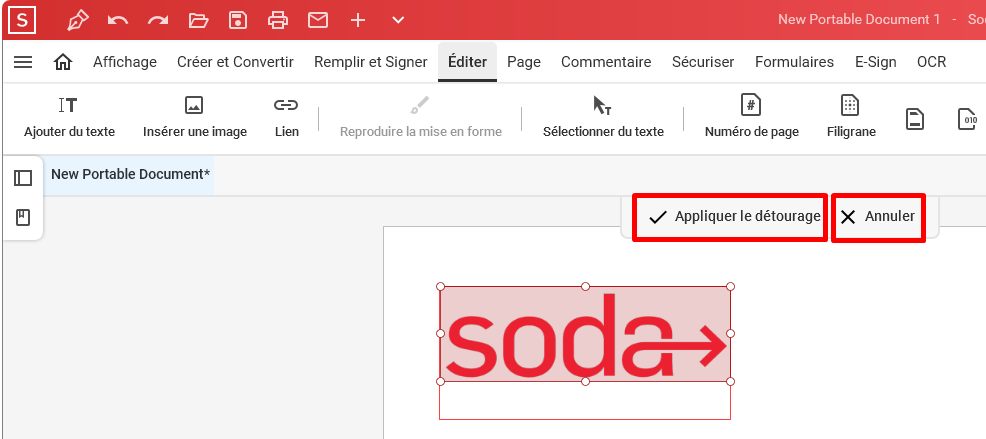Choose Insérer une image tool
Image resolution: width=986 pixels, height=439 pixels.
click(195, 117)
